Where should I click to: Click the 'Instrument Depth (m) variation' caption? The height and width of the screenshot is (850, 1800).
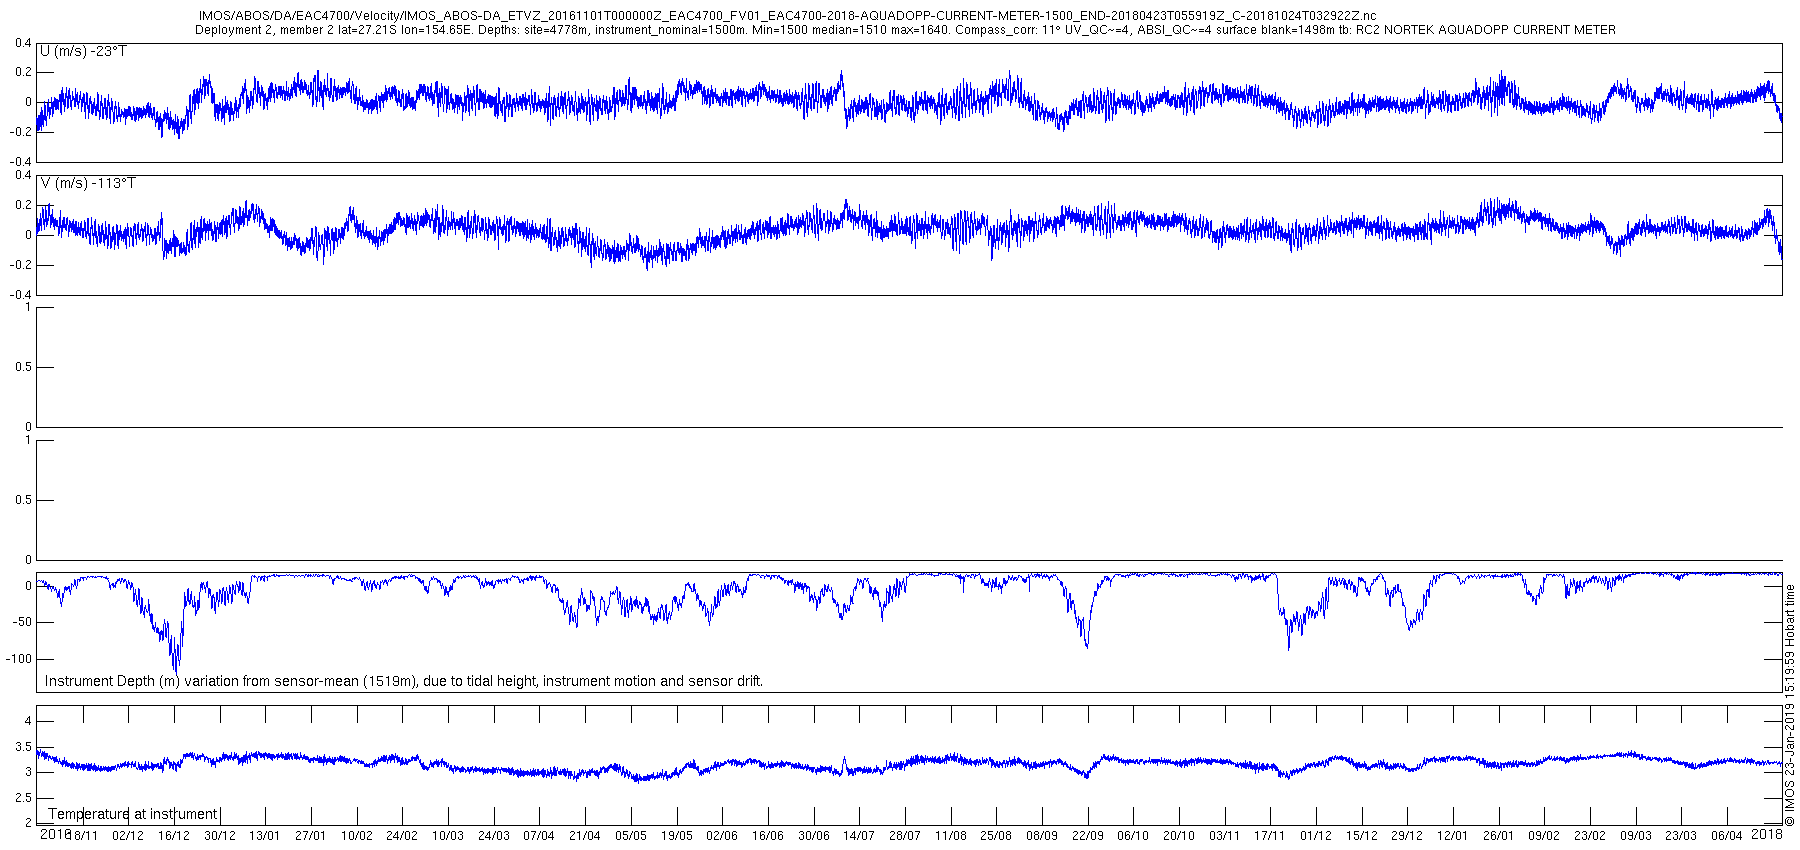[404, 681]
